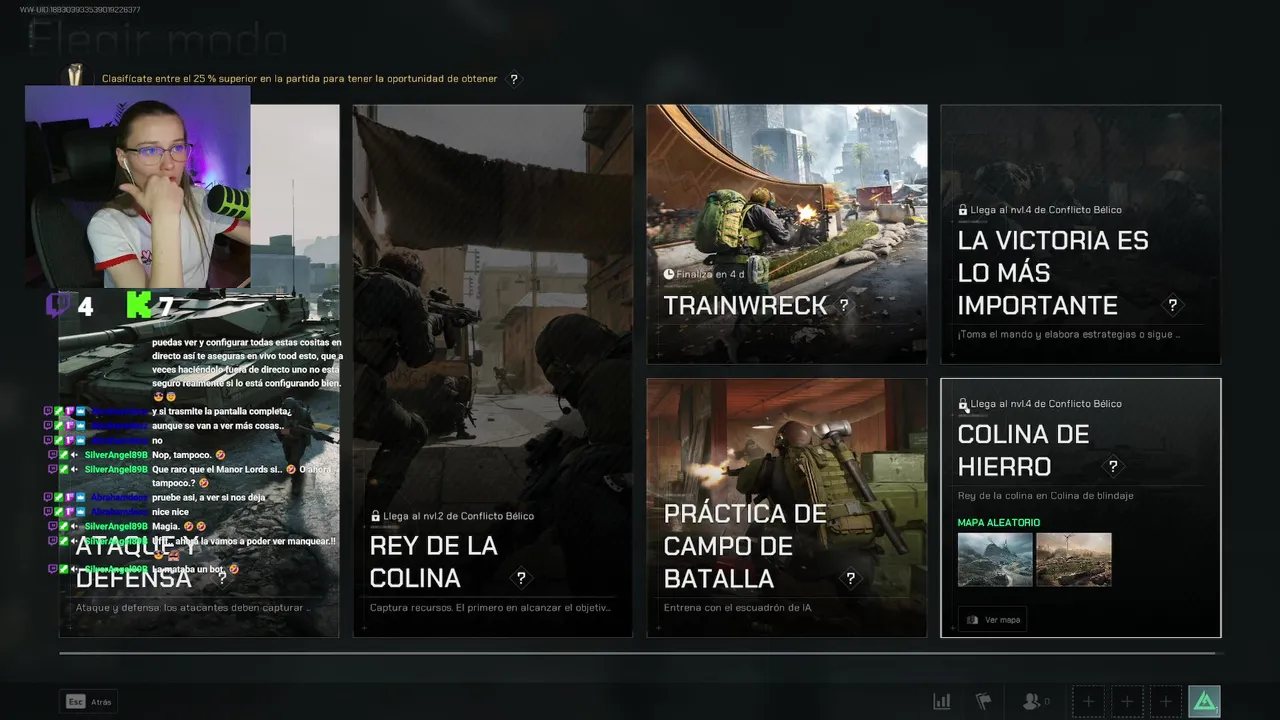Click the help icon next to Rey de la Colina

[520, 577]
